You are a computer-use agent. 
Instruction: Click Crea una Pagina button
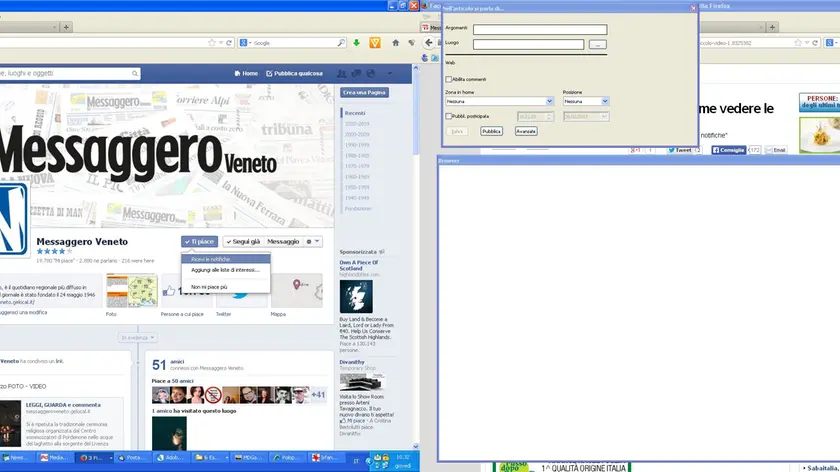(364, 93)
